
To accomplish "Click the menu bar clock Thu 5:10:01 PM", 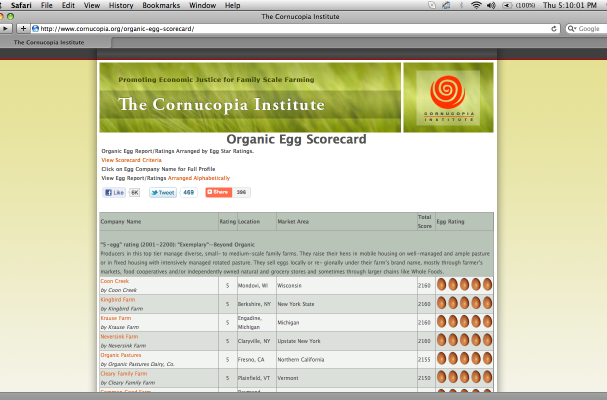I will [569, 5].
